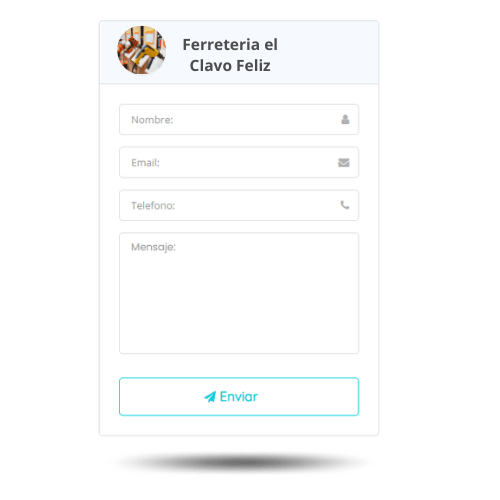Screen dimensions: 500x500
Task: Click the person icon in Nombre field
Action: (345, 119)
